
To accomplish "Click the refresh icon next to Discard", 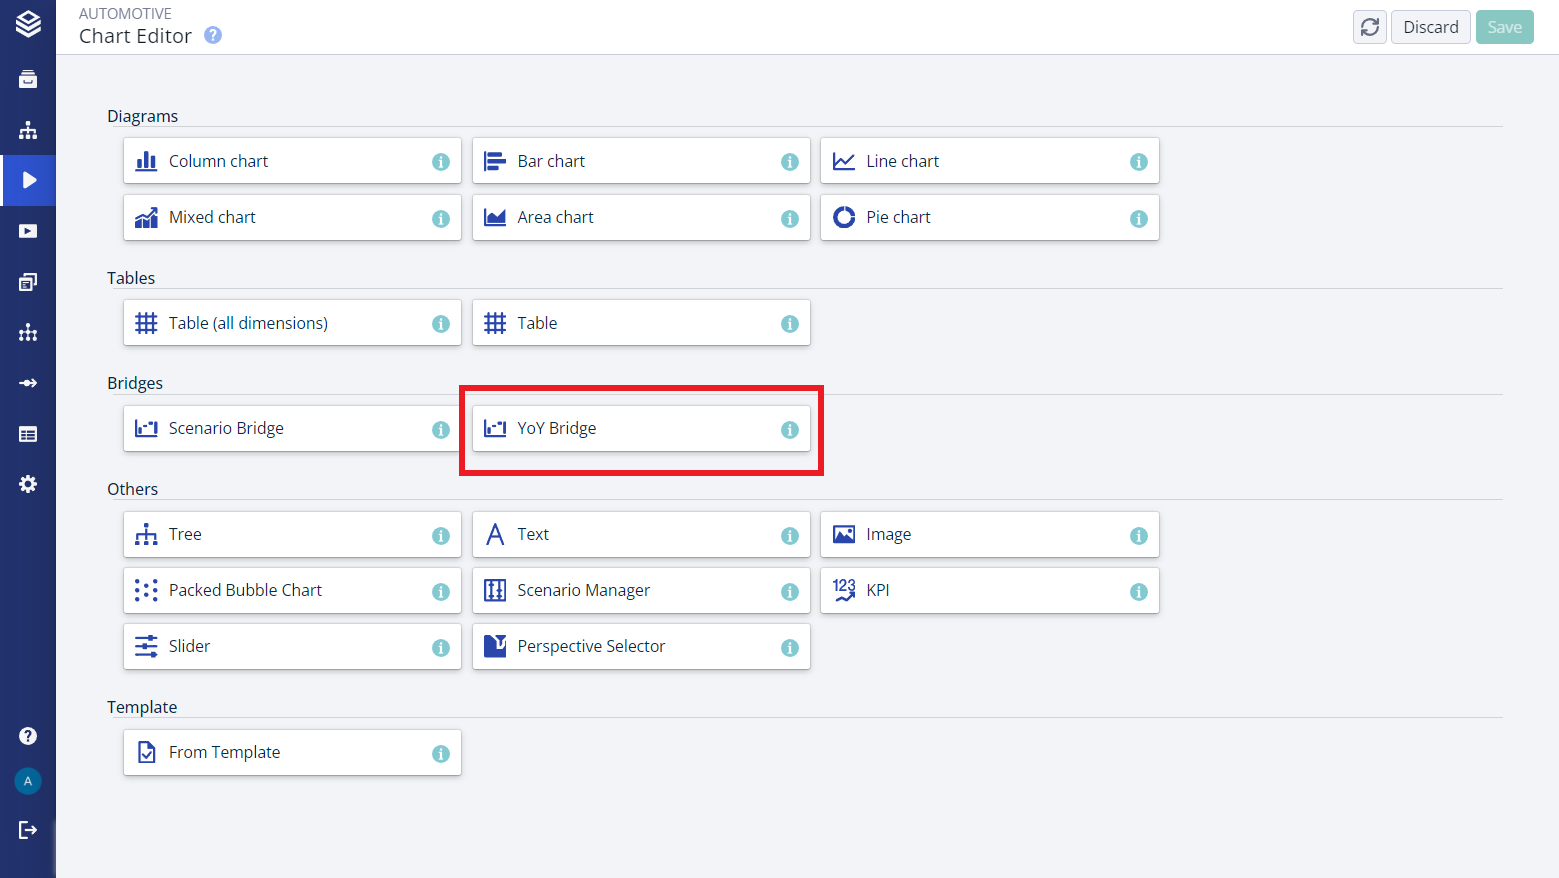I will point(1369,27).
